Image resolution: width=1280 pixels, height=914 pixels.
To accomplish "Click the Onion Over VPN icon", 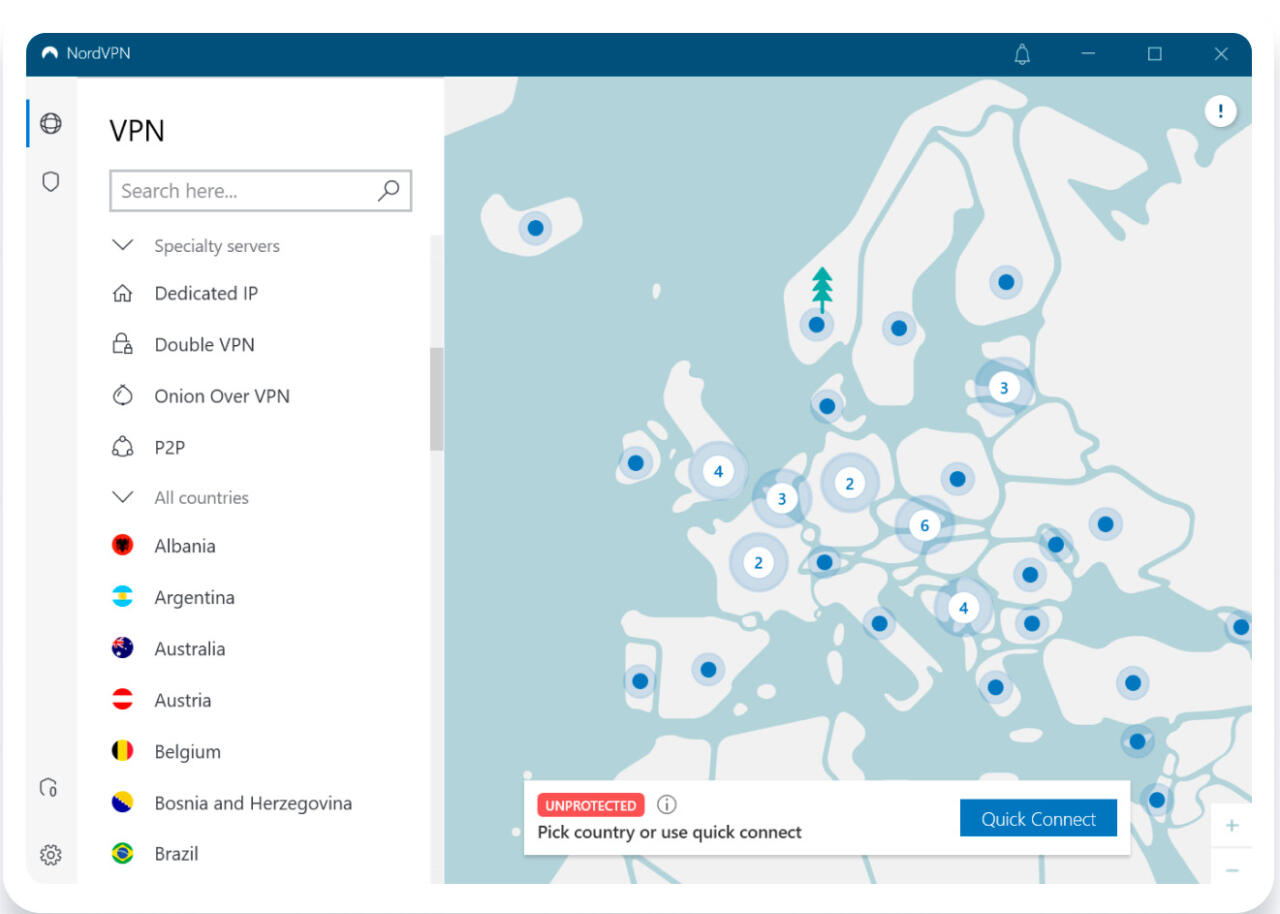I will pyautogui.click(x=122, y=395).
